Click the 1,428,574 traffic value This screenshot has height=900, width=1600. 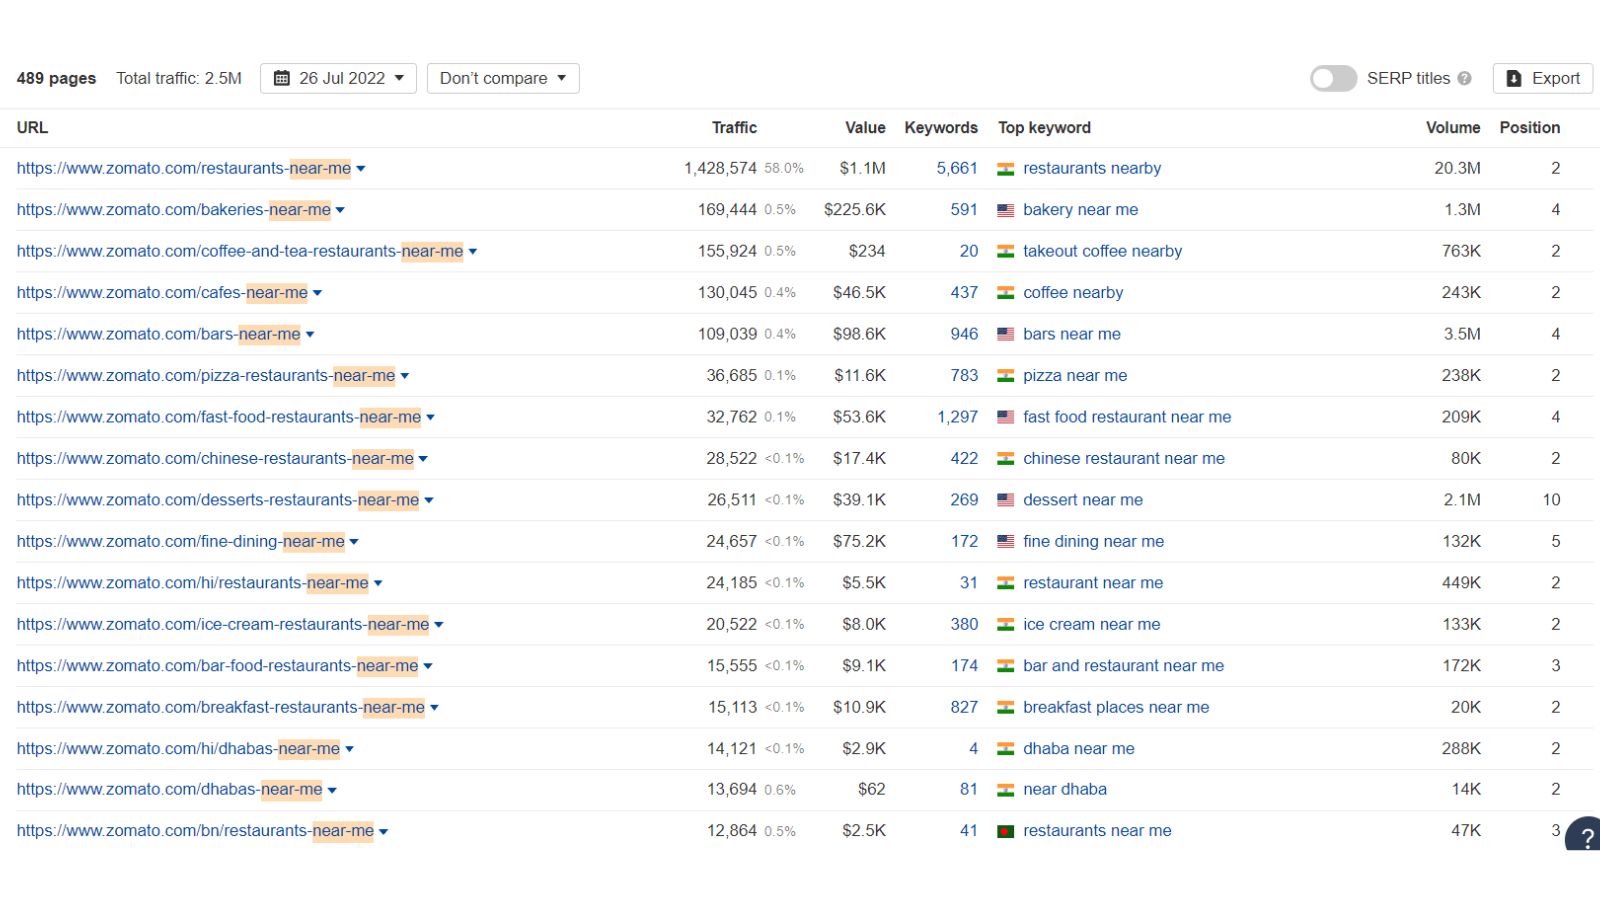click(x=720, y=168)
